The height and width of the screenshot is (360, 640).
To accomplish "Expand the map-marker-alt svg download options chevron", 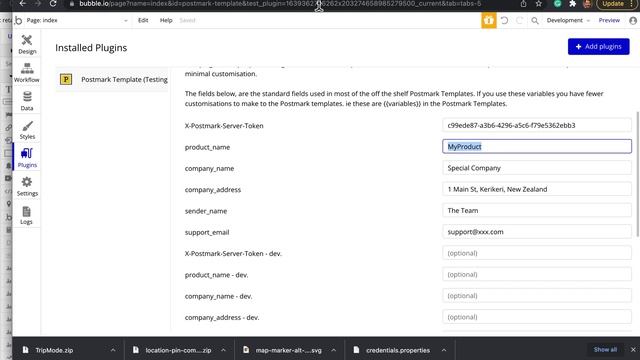I will (333, 350).
